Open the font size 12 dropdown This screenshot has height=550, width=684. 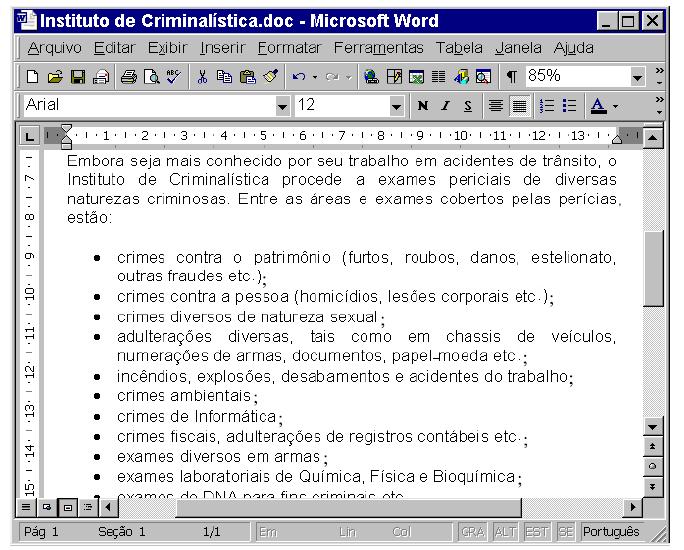tap(396, 106)
